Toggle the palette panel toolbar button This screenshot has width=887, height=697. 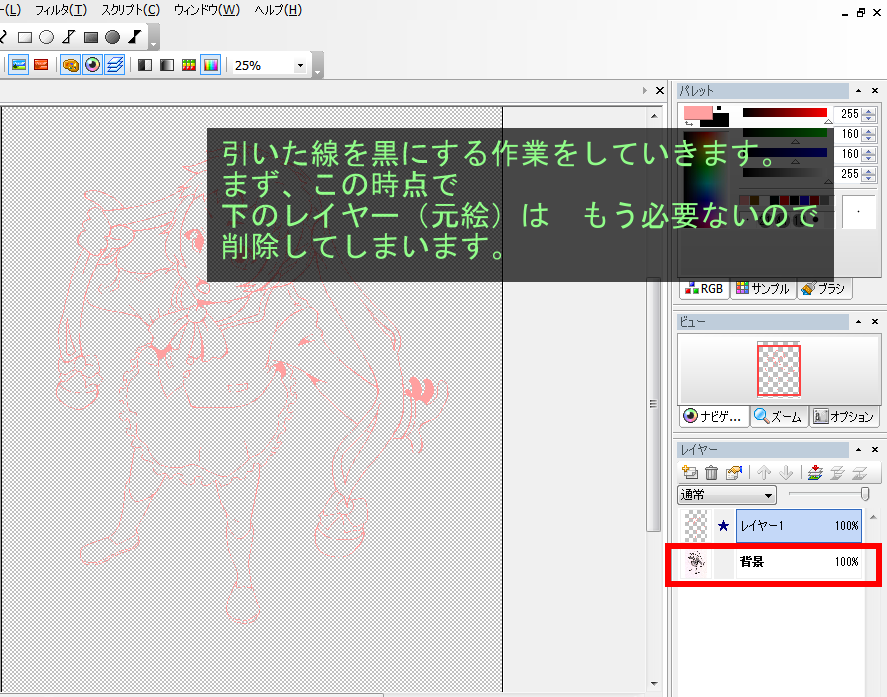71,65
